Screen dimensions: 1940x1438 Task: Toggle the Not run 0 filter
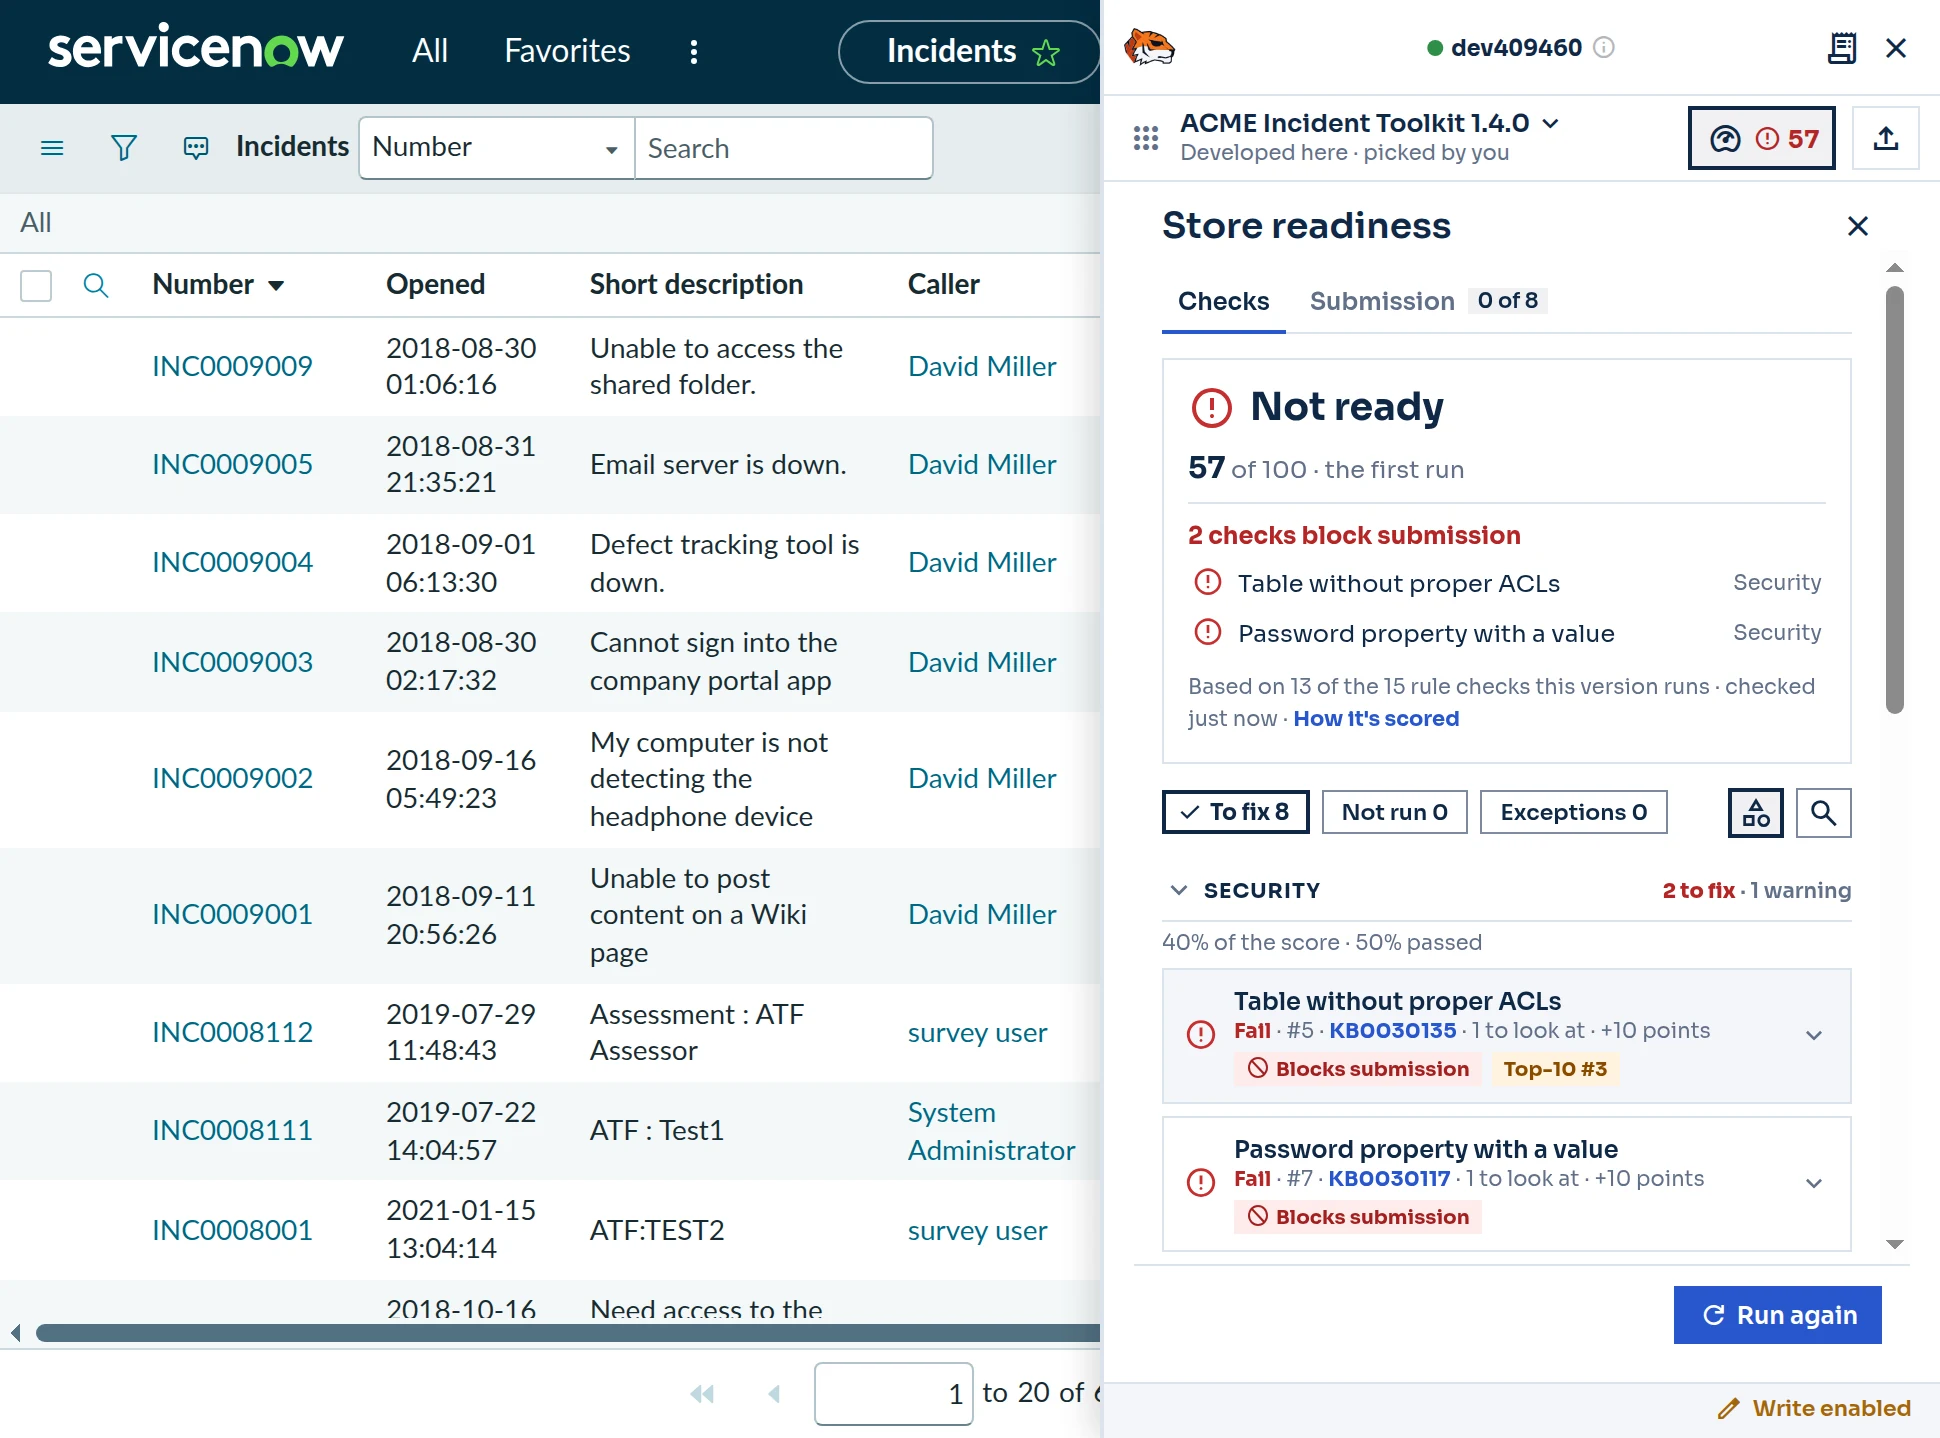point(1395,812)
